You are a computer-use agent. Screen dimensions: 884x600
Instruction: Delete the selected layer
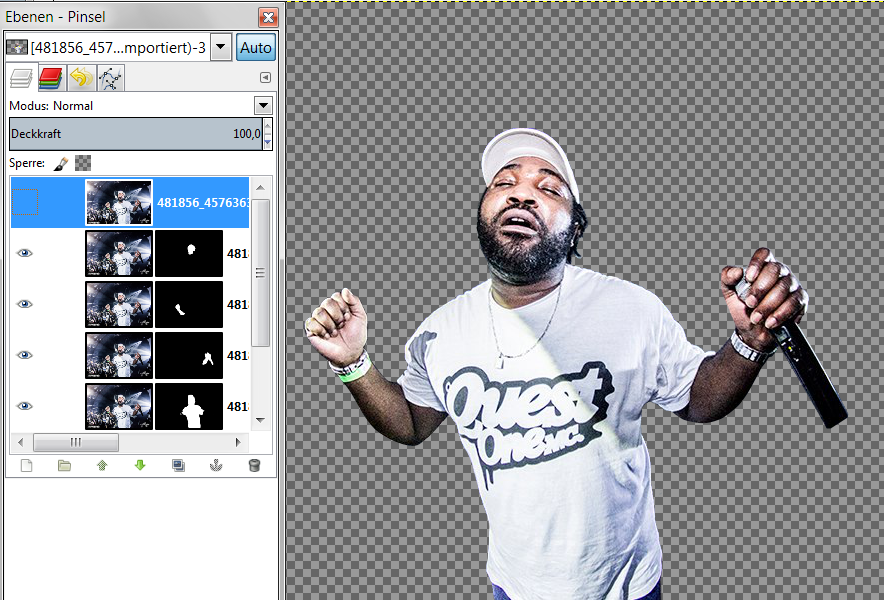tap(254, 466)
